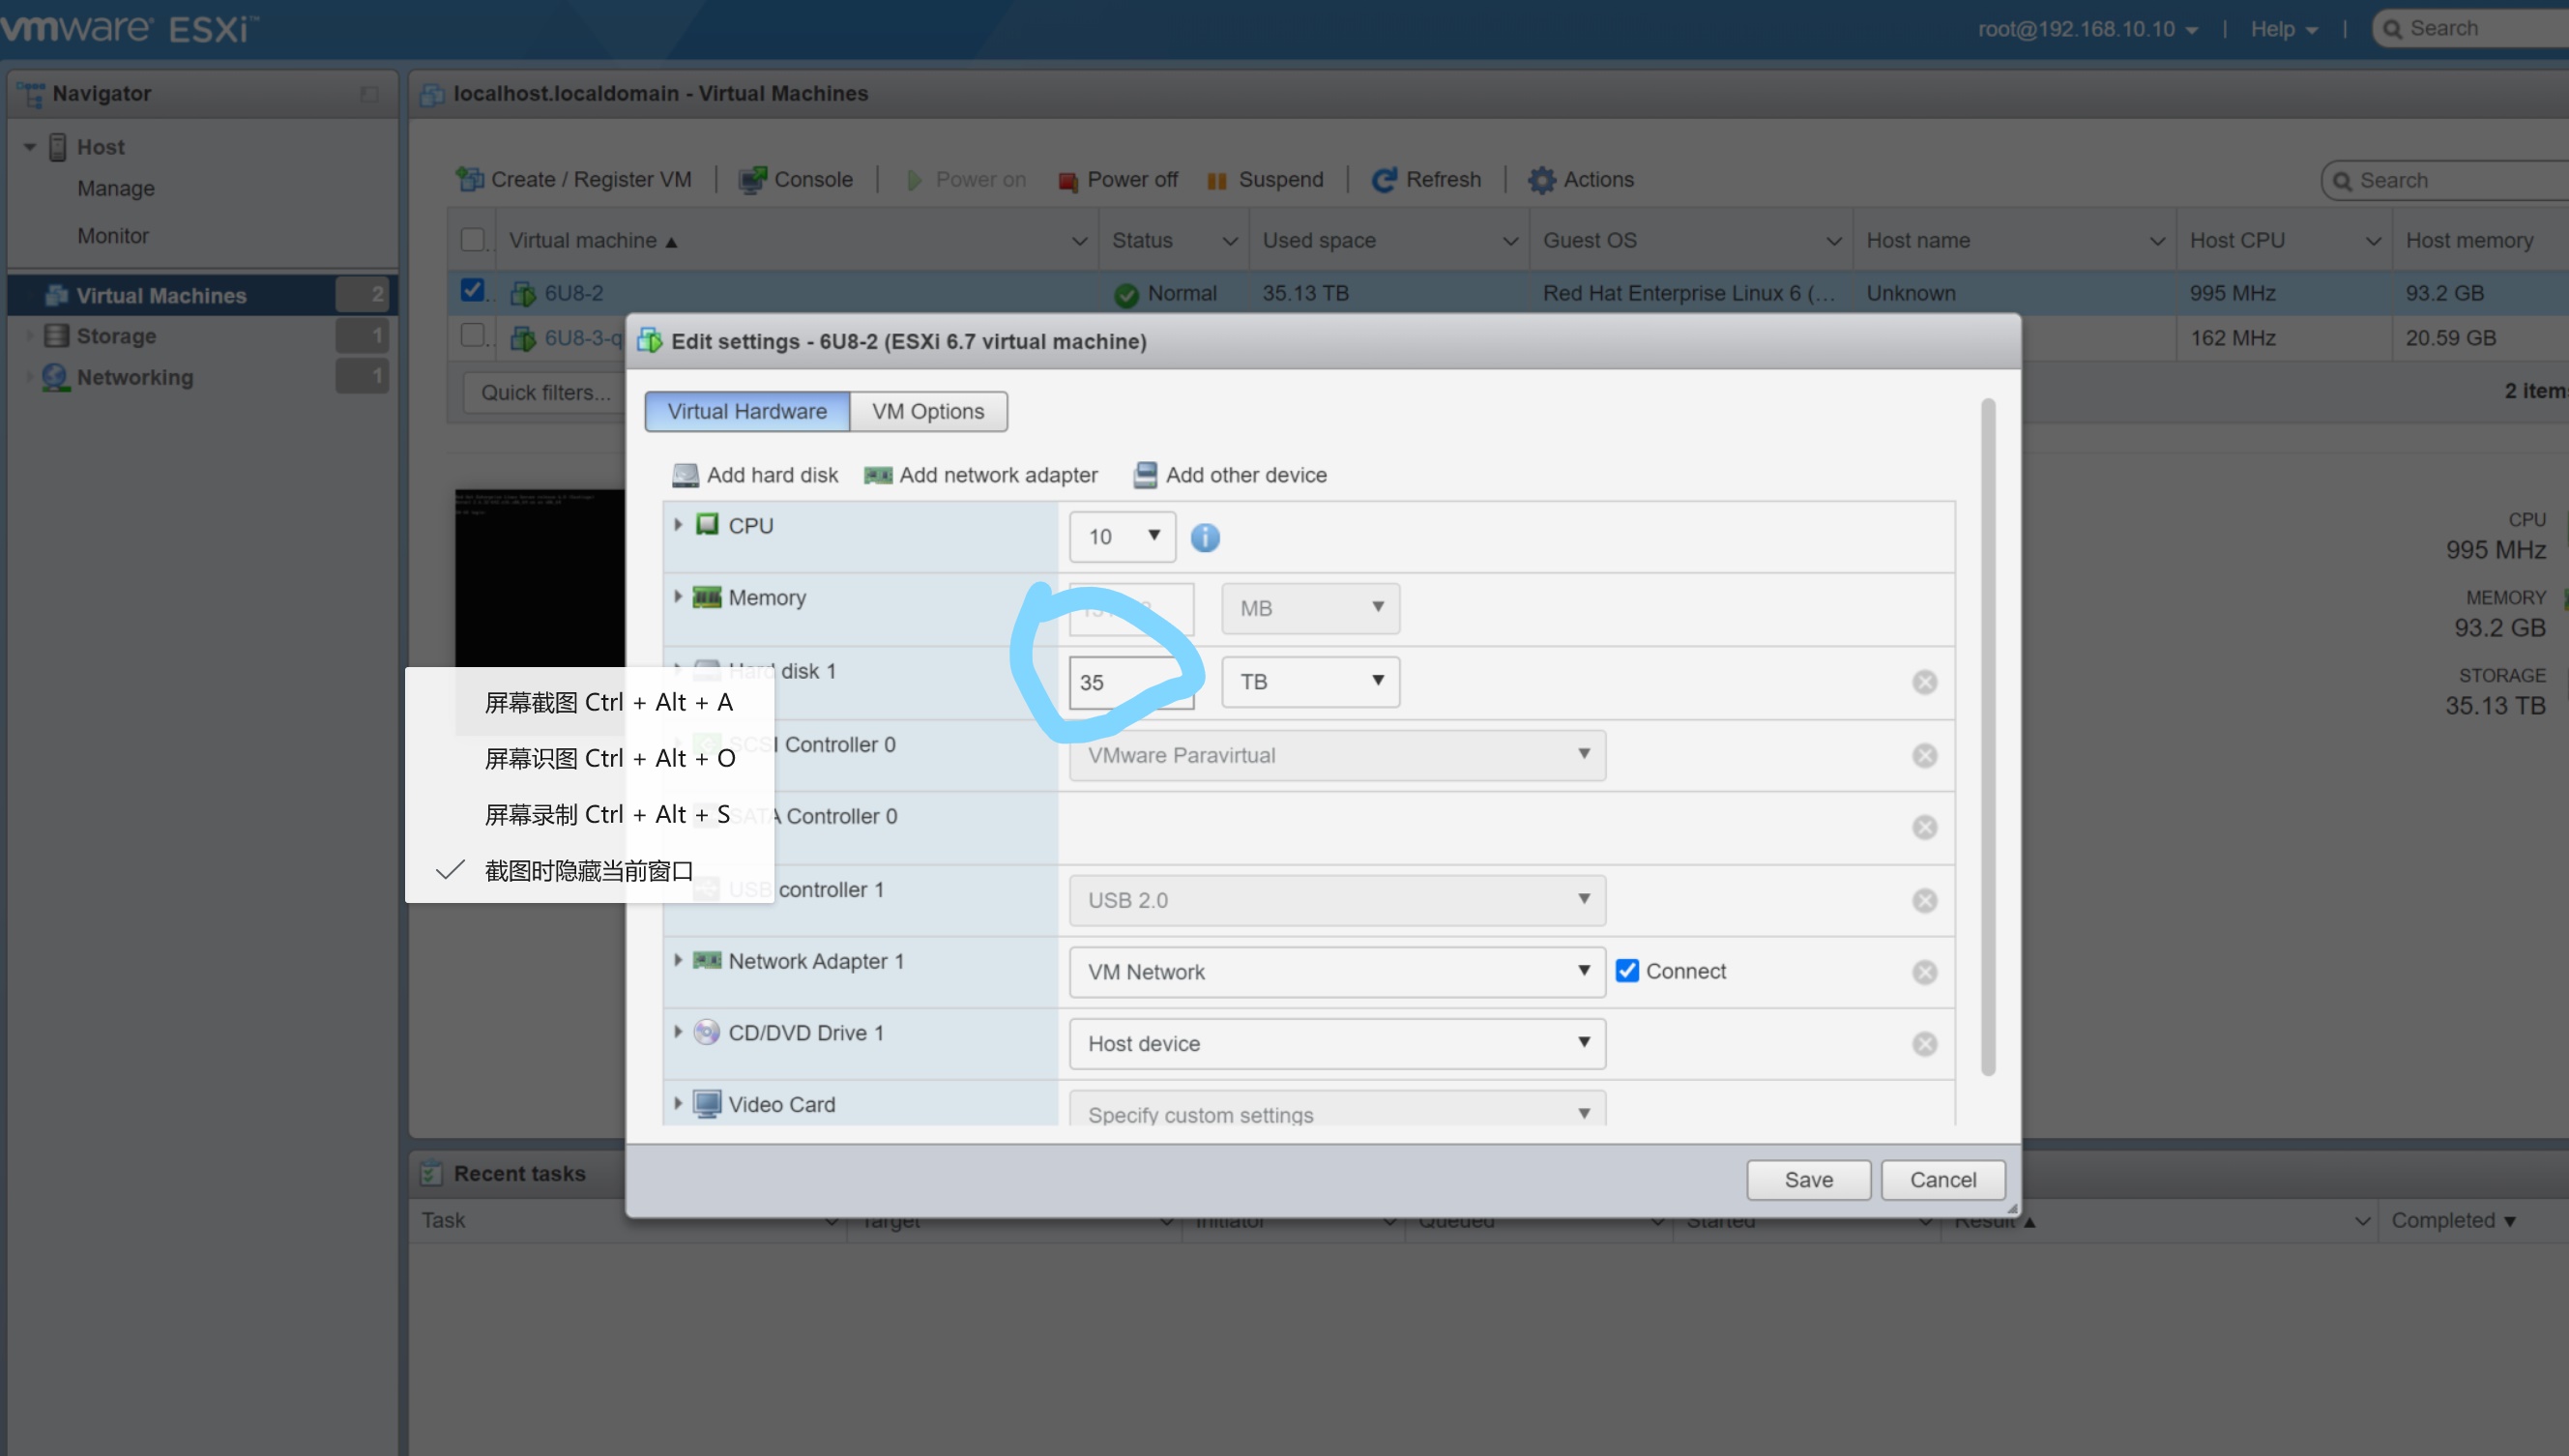Click the Power on button

[965, 179]
